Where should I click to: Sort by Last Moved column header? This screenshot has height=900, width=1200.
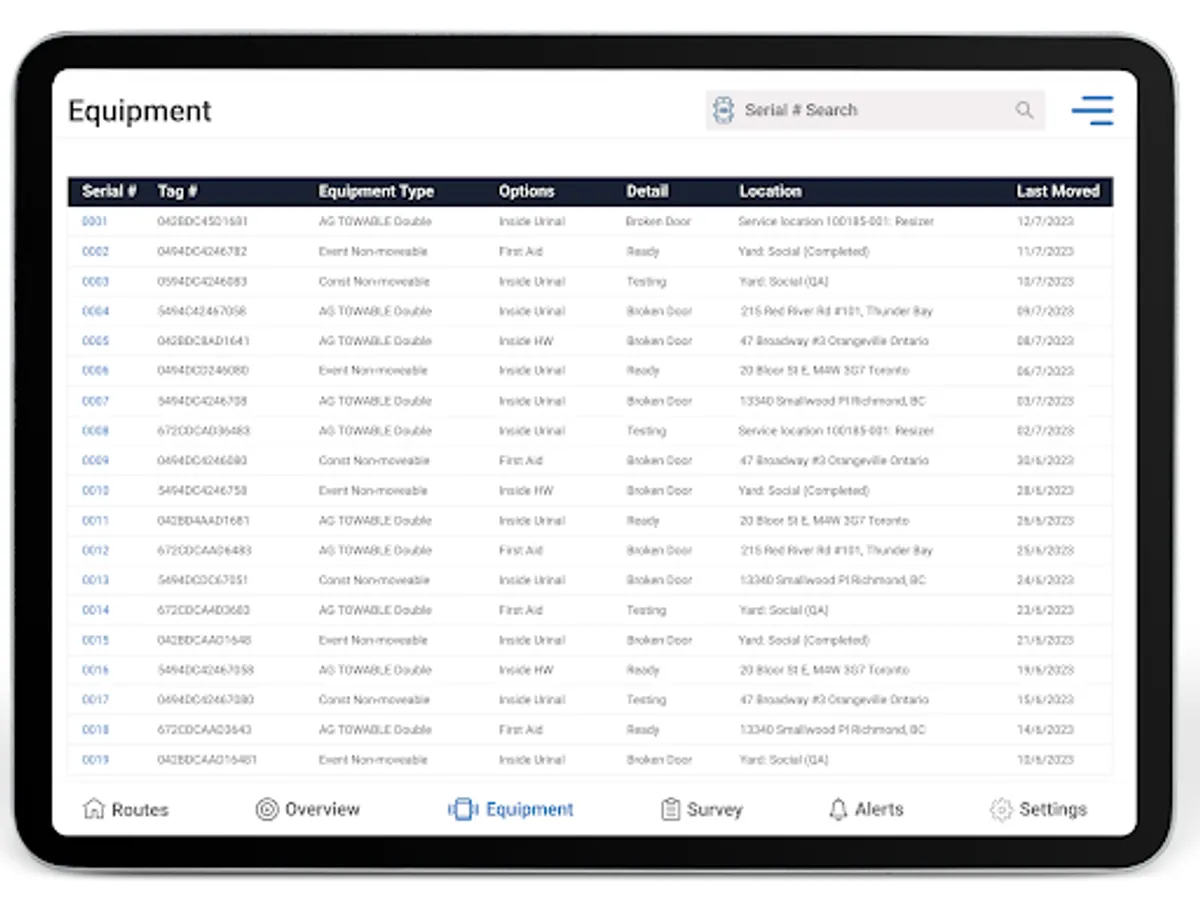point(1058,191)
